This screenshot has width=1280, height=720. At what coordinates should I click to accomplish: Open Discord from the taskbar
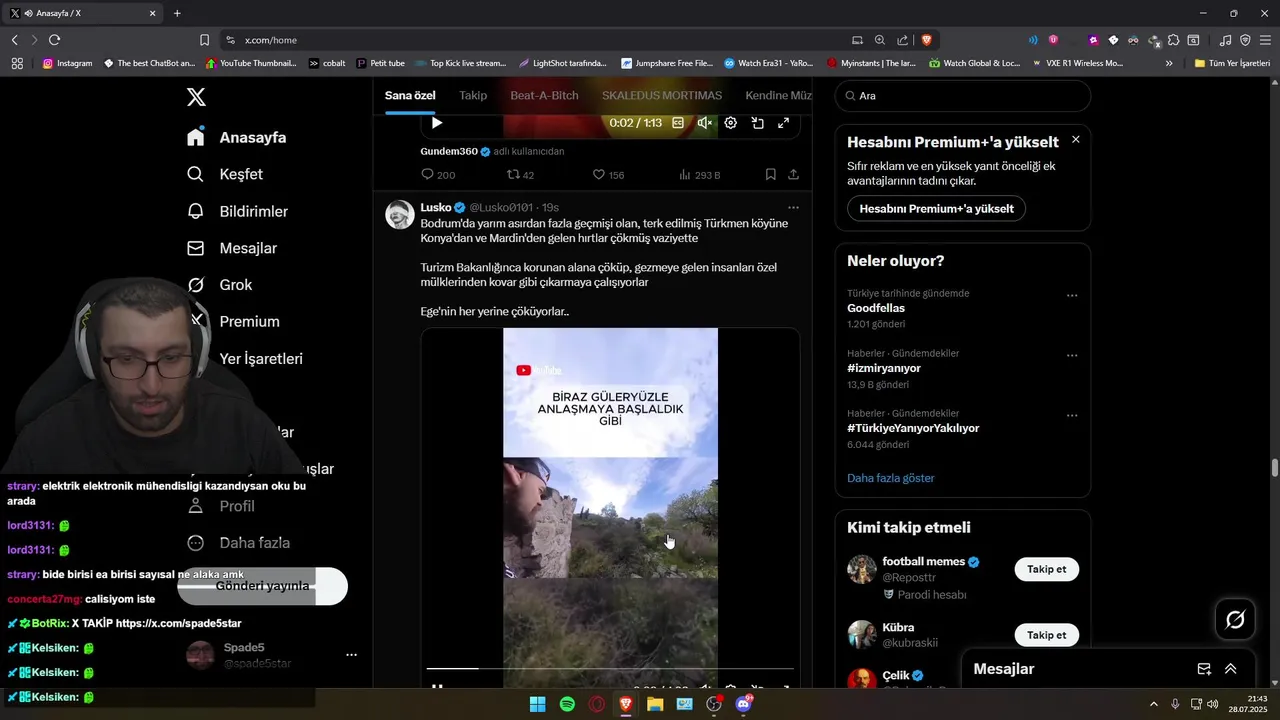point(743,704)
